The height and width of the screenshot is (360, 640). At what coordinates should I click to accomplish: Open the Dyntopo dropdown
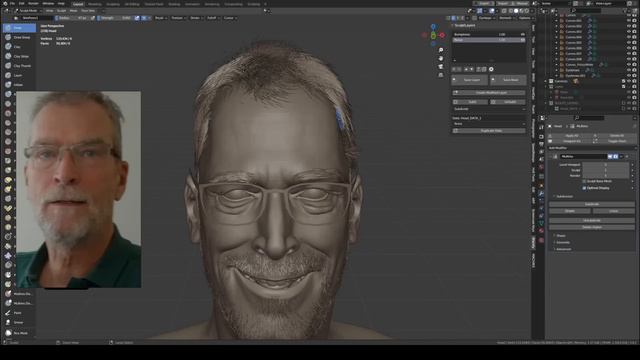pyautogui.click(x=486, y=18)
